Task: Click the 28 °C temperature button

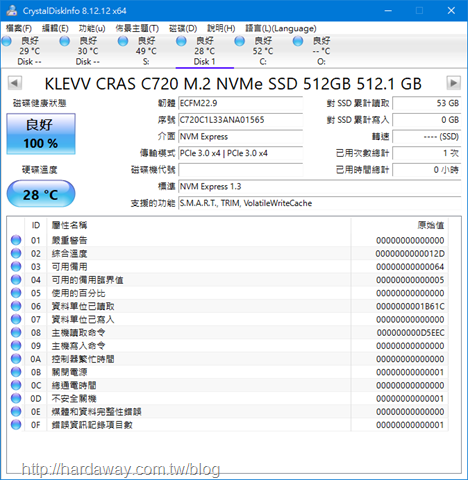Action: (41, 194)
